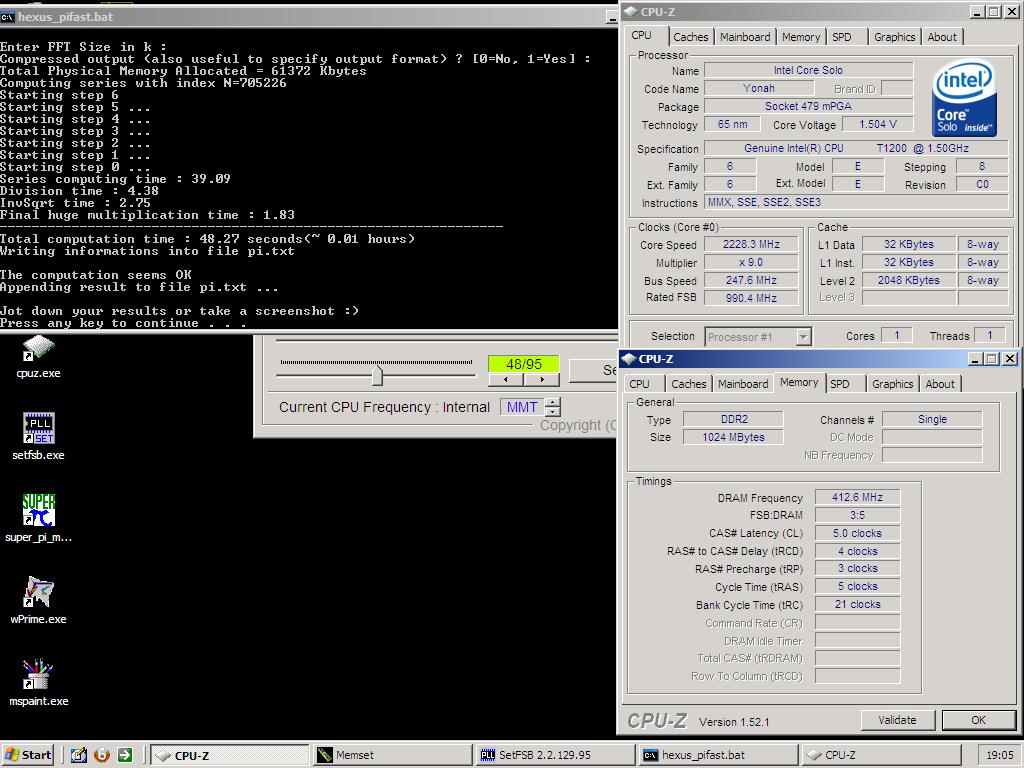
Task: Close the lower CPU-Z Memory window
Action: (1010, 359)
